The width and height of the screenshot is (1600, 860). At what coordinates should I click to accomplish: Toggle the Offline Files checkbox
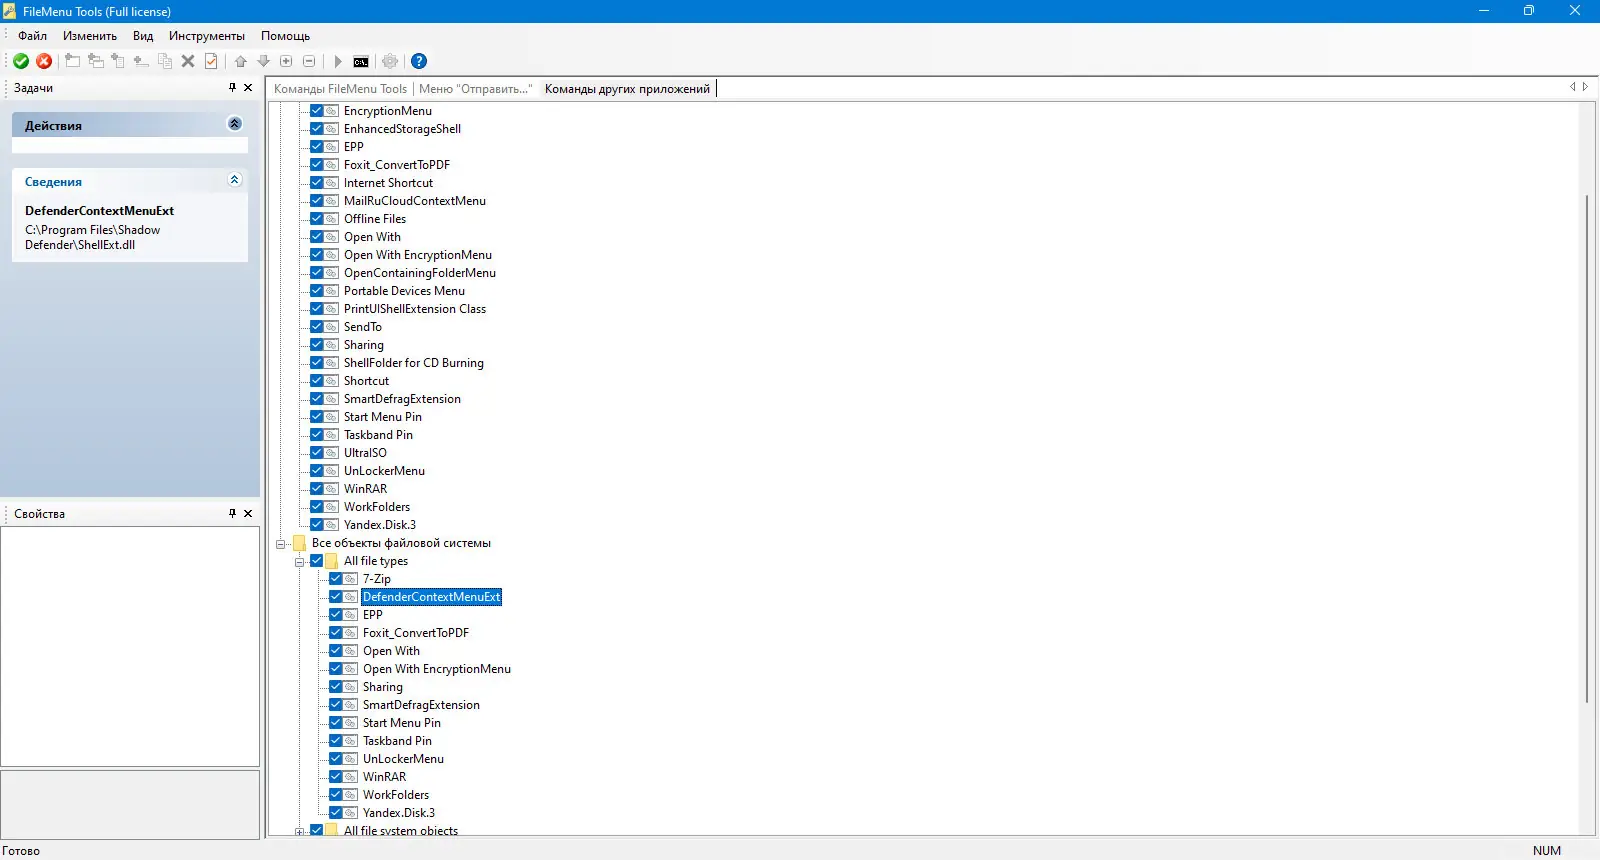tap(317, 219)
